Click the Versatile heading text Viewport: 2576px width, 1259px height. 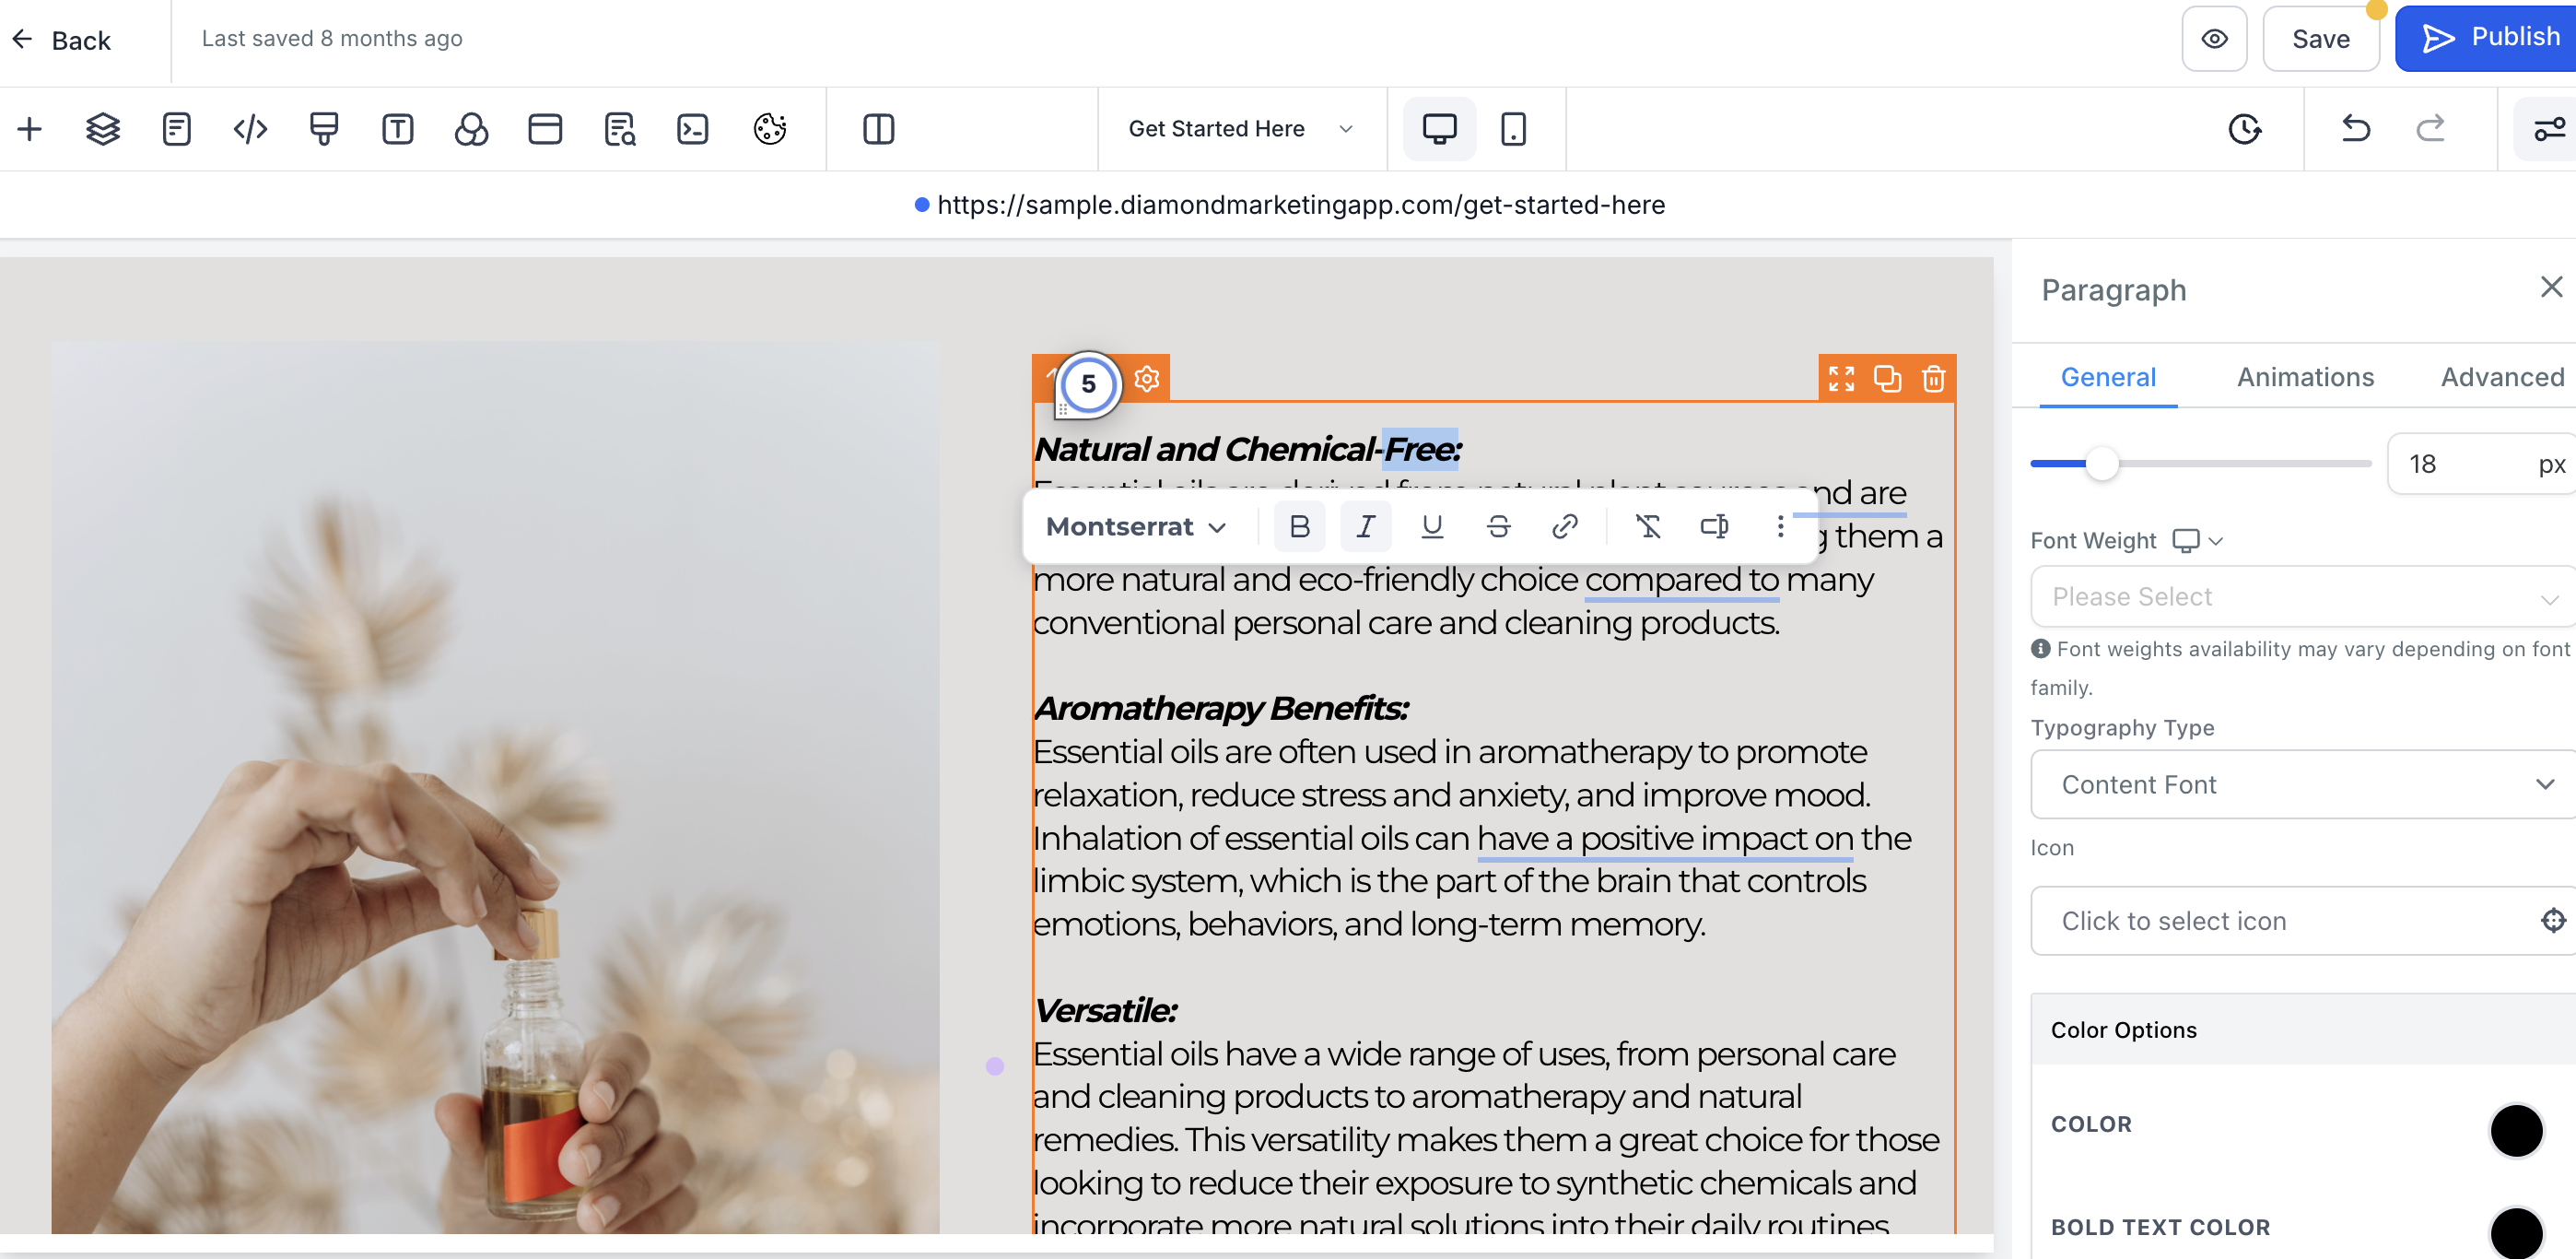click(1105, 1010)
